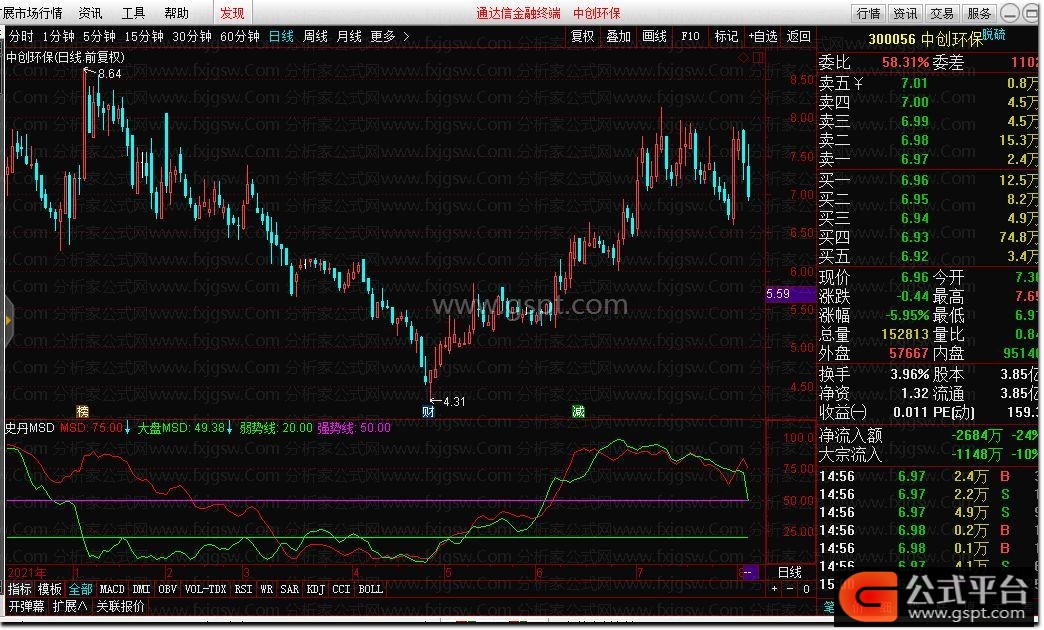Add stock via +自选 button
Image resolution: width=1044 pixels, height=630 pixels.
point(763,36)
